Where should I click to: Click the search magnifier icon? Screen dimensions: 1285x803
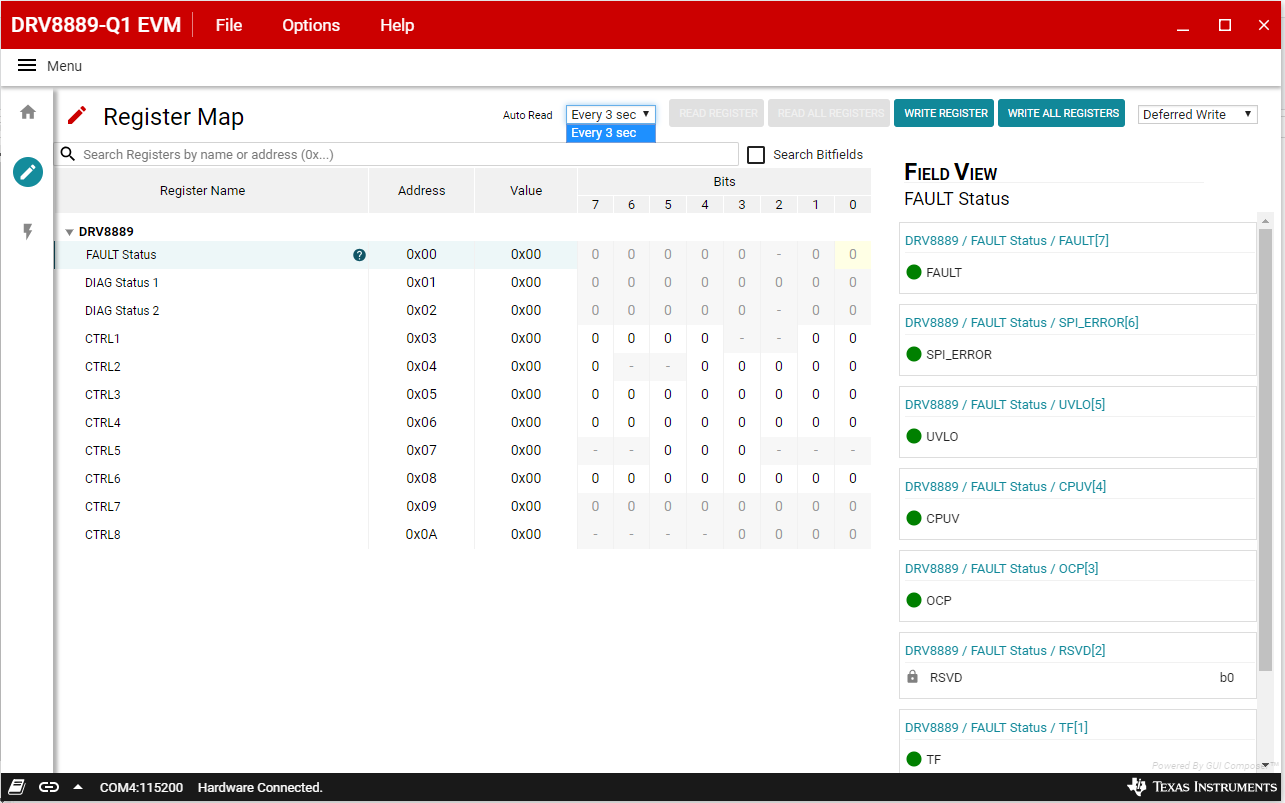point(68,154)
